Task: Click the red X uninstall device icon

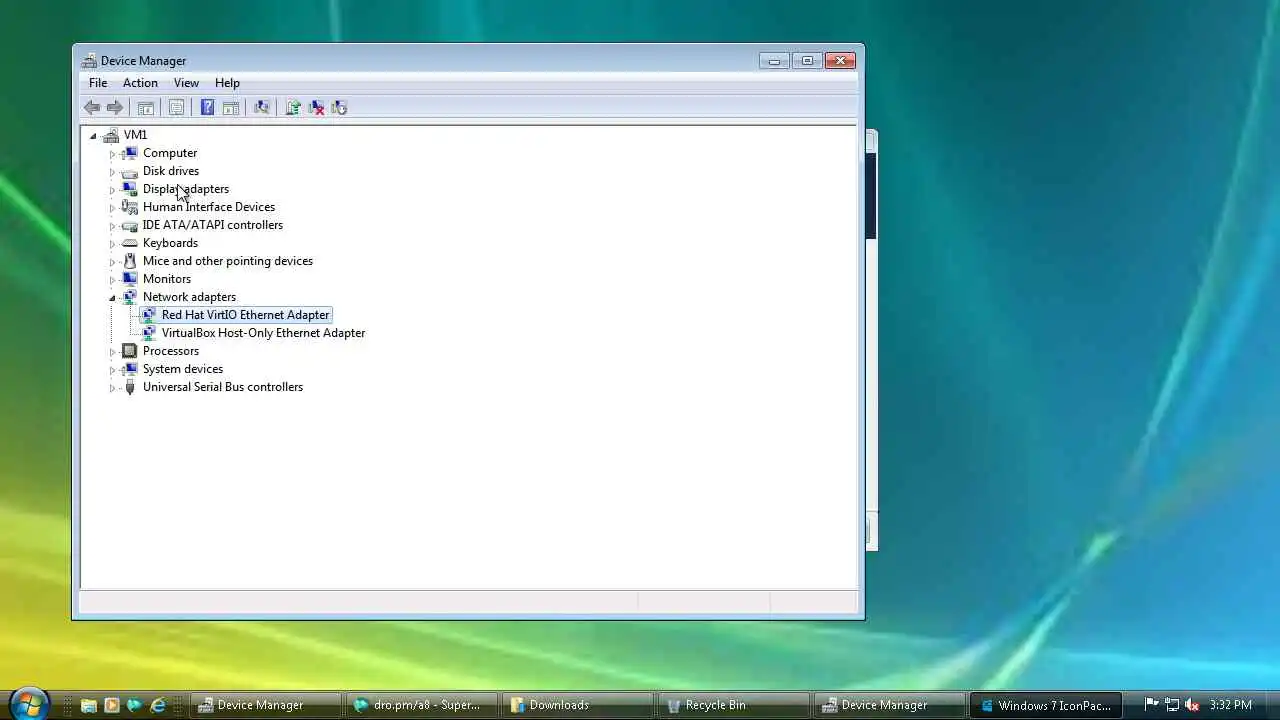Action: pos(316,108)
